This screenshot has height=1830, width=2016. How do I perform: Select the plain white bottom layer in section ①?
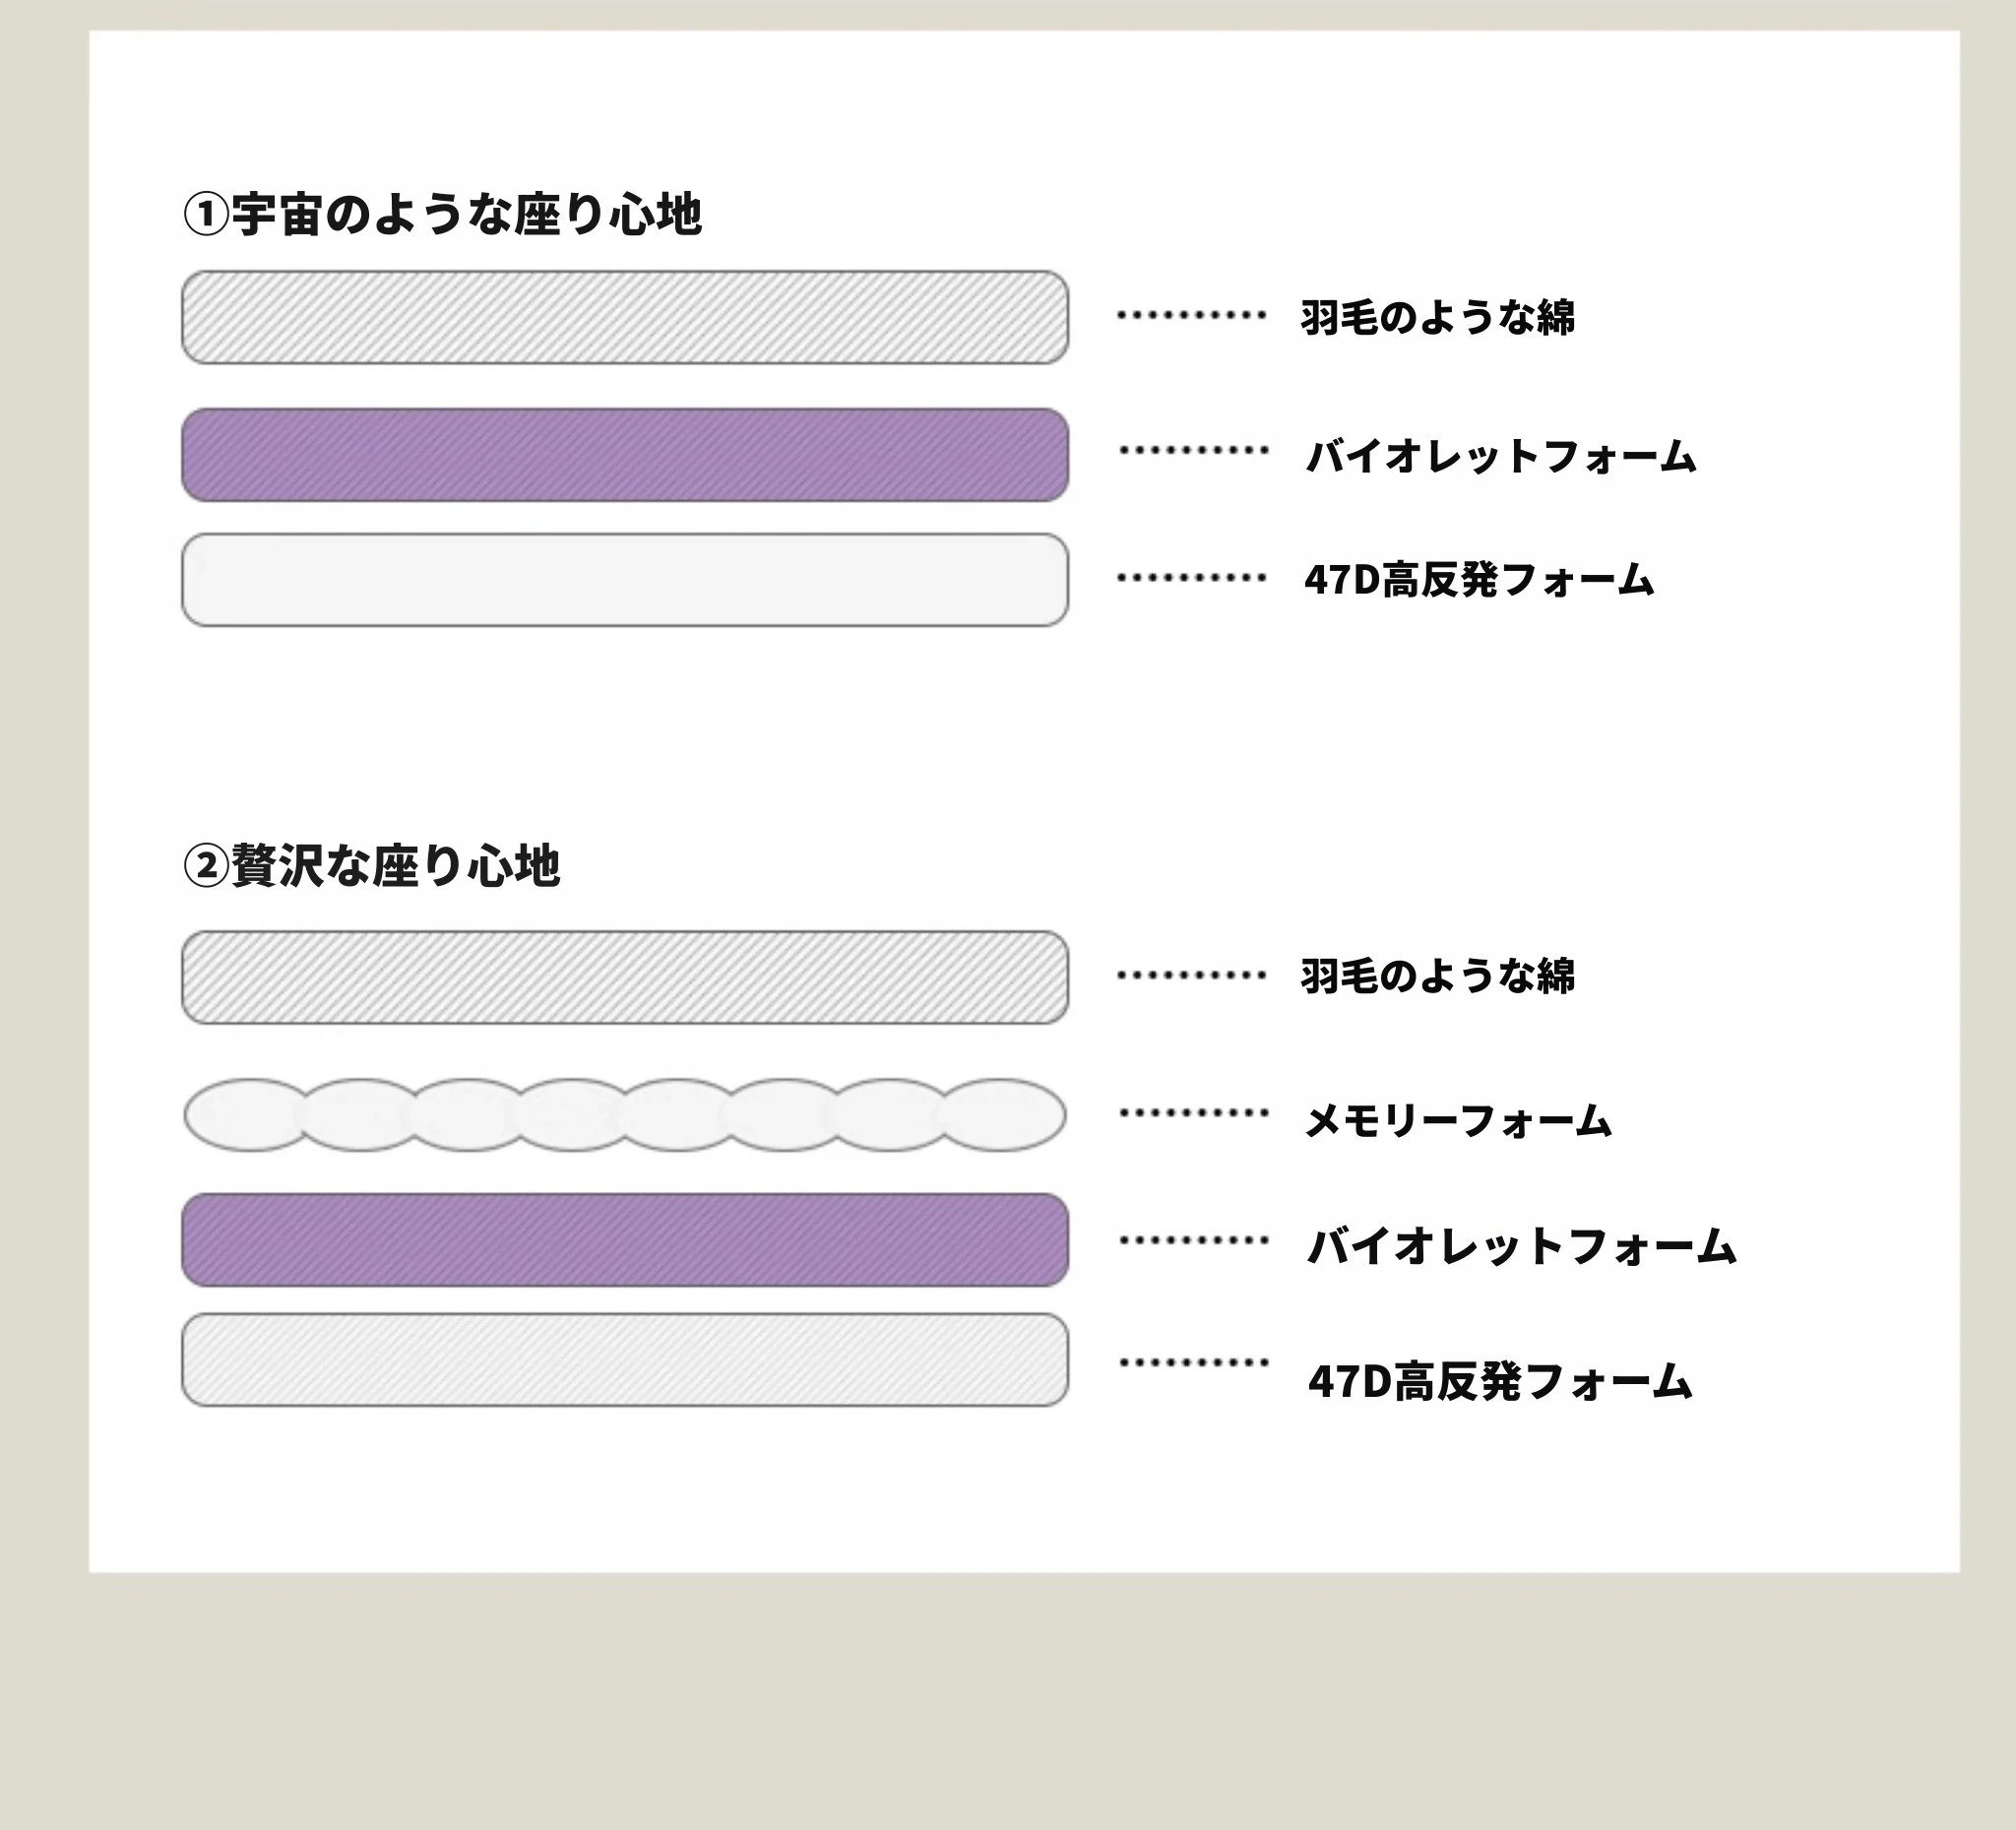pyautogui.click(x=625, y=580)
